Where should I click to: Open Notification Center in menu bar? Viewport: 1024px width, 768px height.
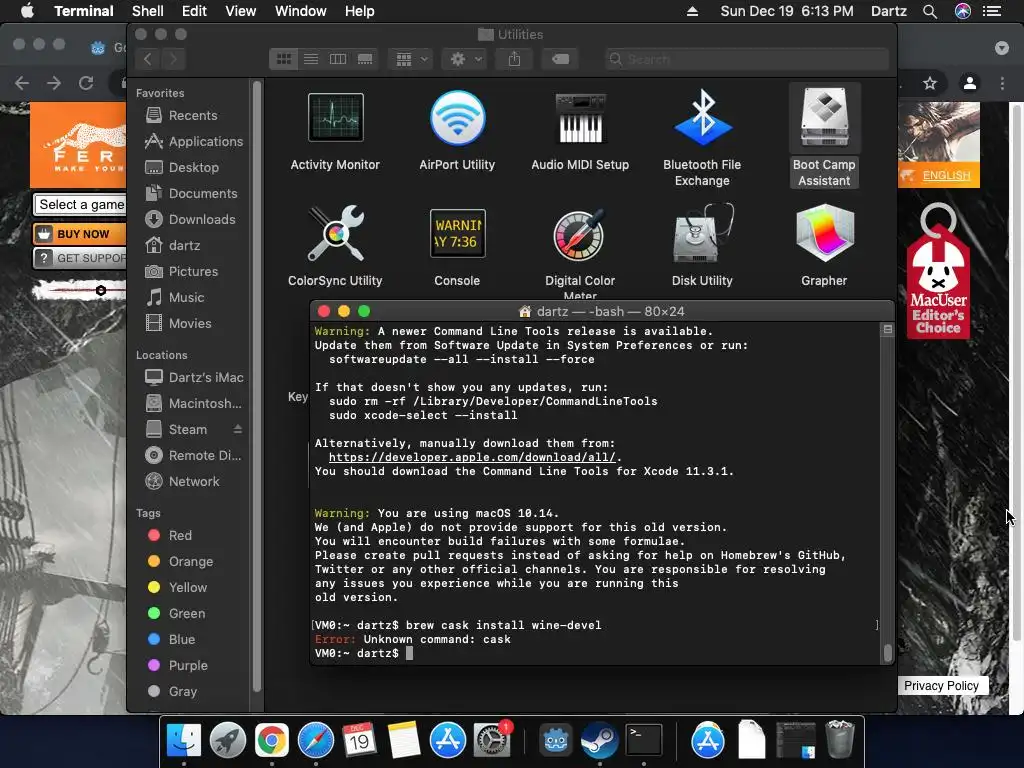pyautogui.click(x=992, y=11)
